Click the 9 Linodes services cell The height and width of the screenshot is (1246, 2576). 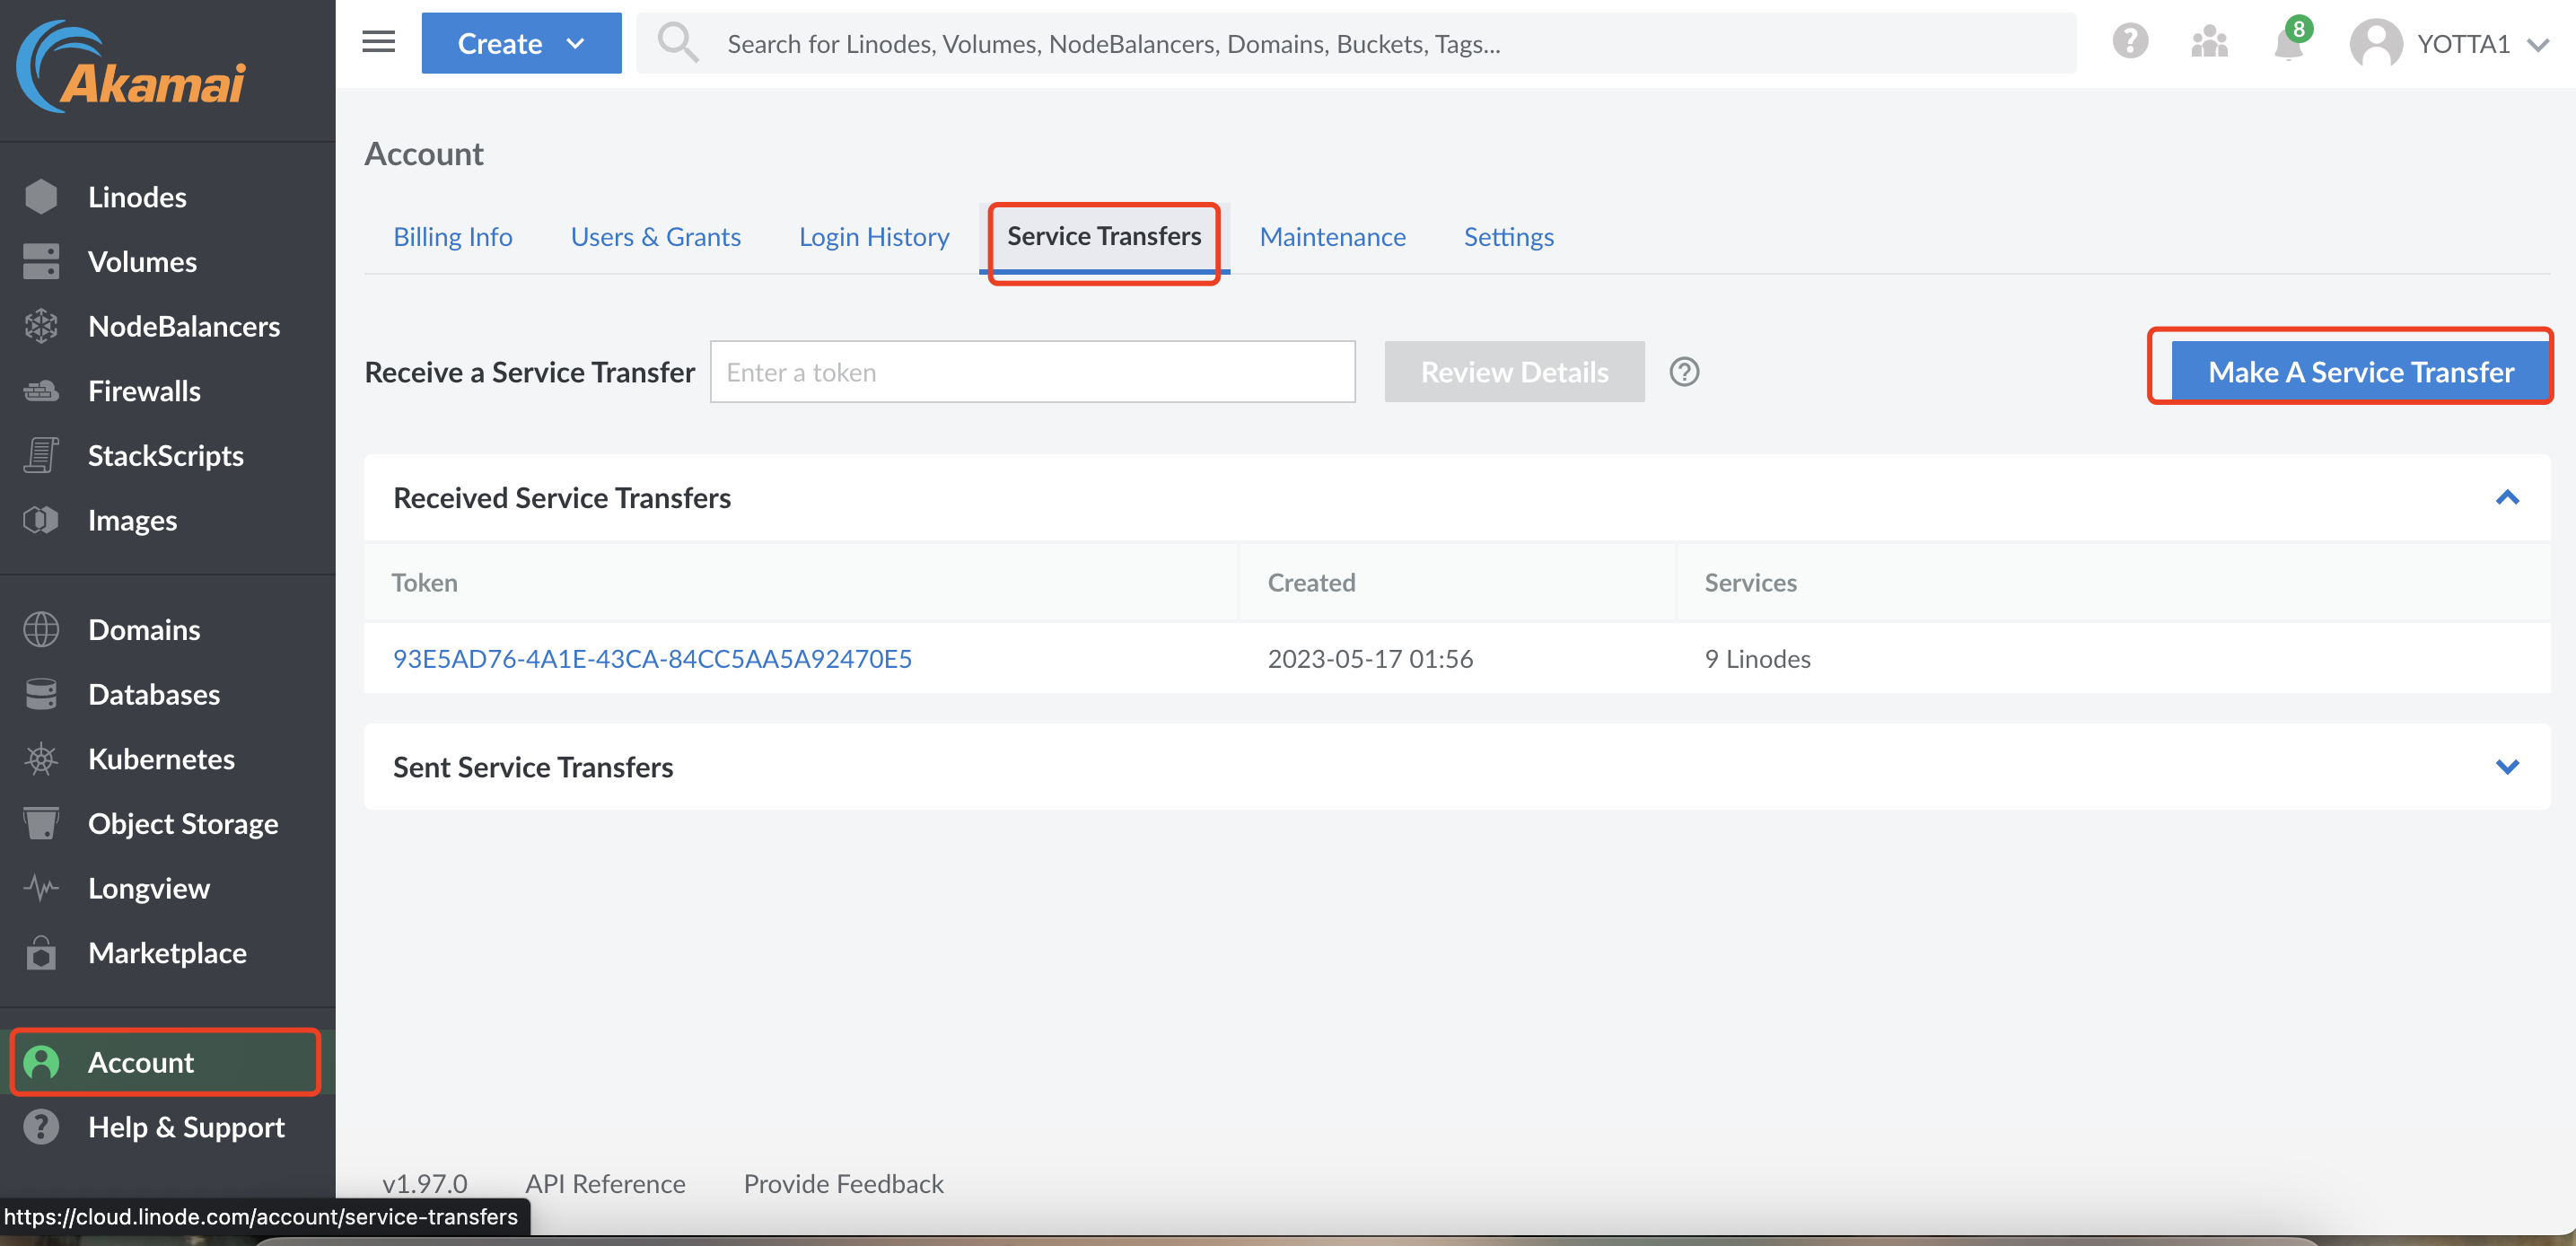(1757, 658)
